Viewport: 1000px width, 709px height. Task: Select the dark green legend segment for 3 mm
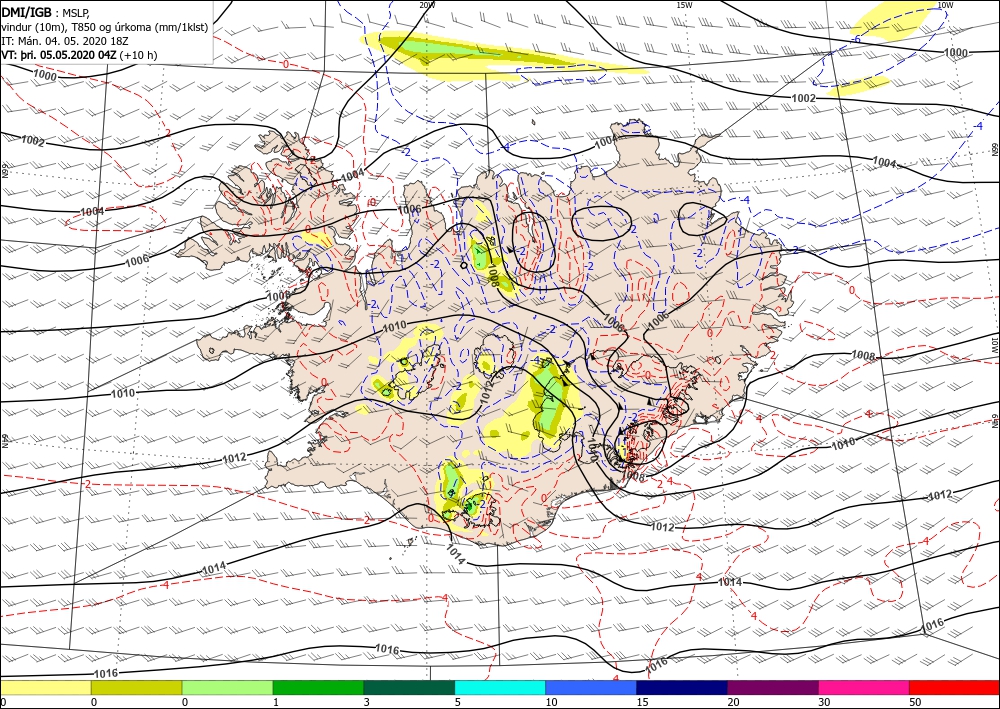pos(409,687)
